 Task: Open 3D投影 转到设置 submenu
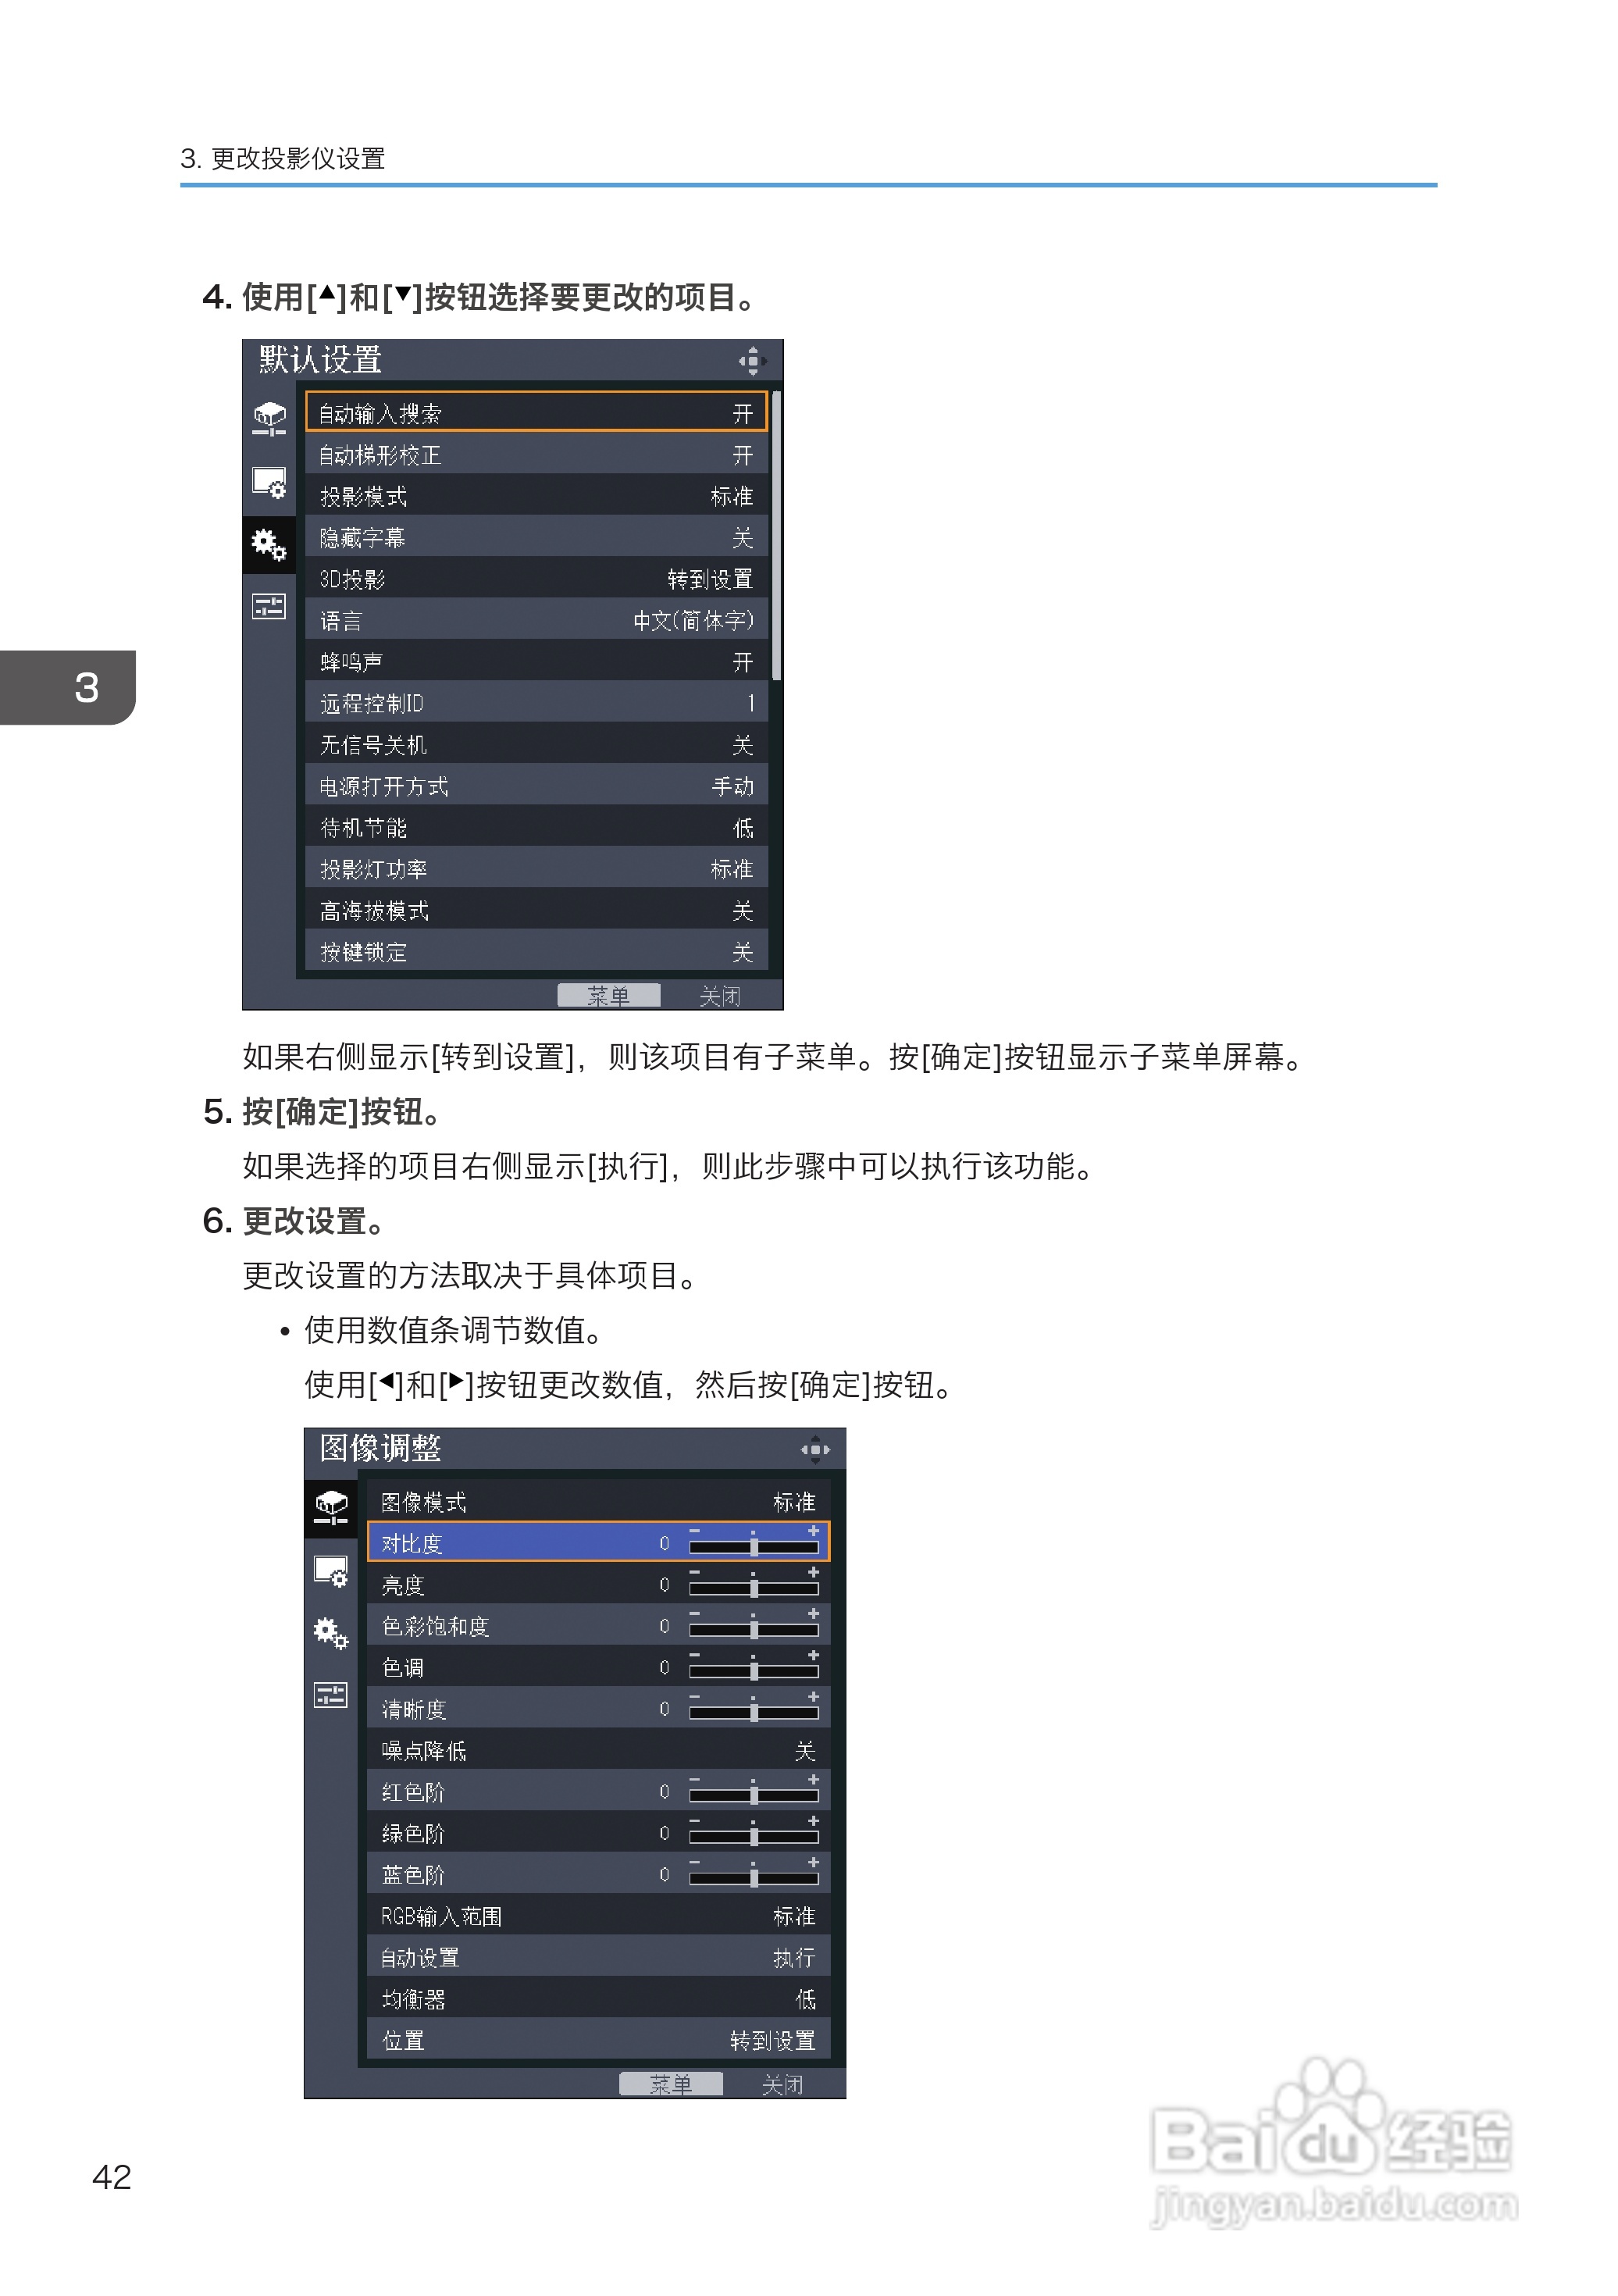click(x=710, y=579)
